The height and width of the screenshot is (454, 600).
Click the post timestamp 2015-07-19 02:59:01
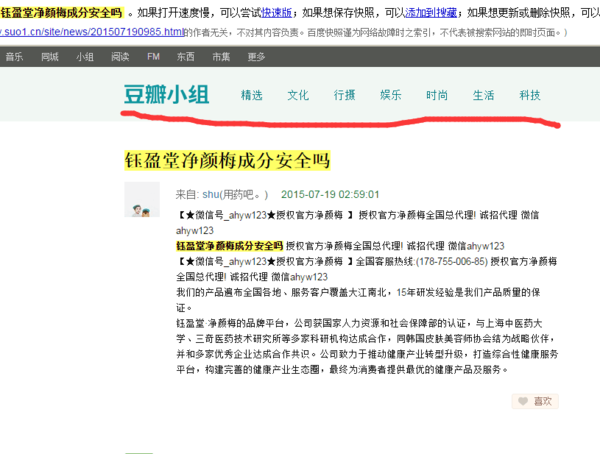tap(330, 194)
